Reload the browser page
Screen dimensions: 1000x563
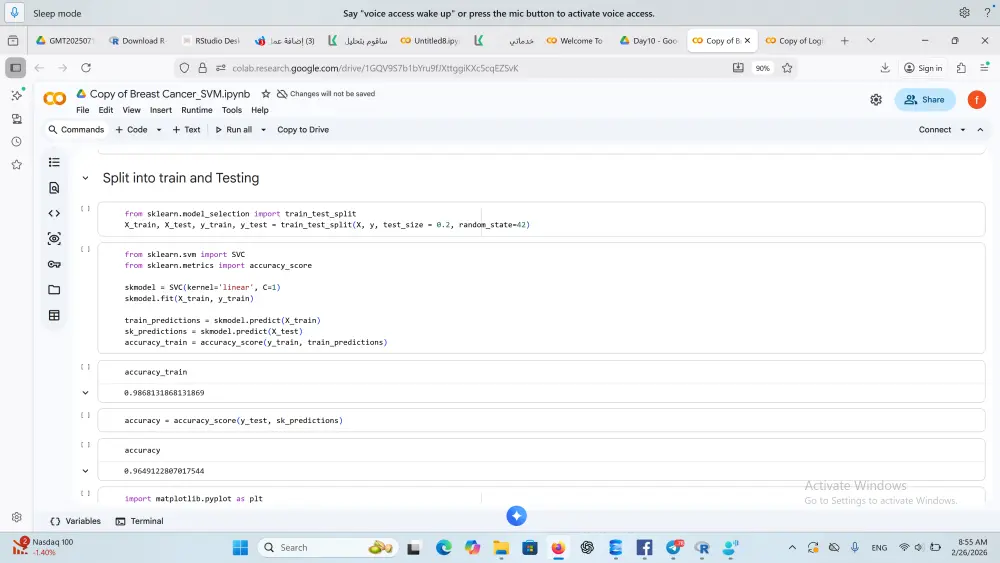86,68
